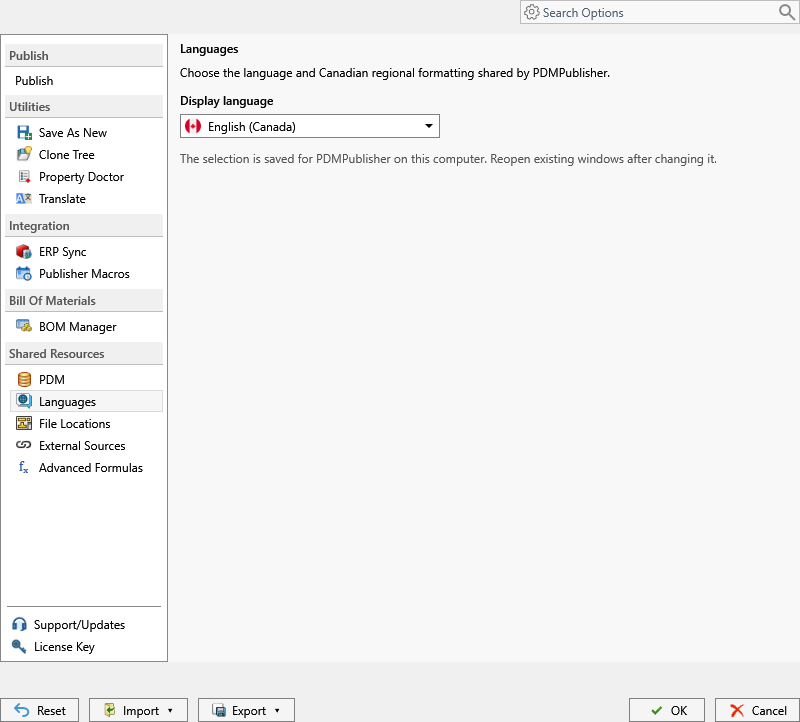Click the Display language label
The height and width of the screenshot is (722, 800).
click(x=227, y=101)
